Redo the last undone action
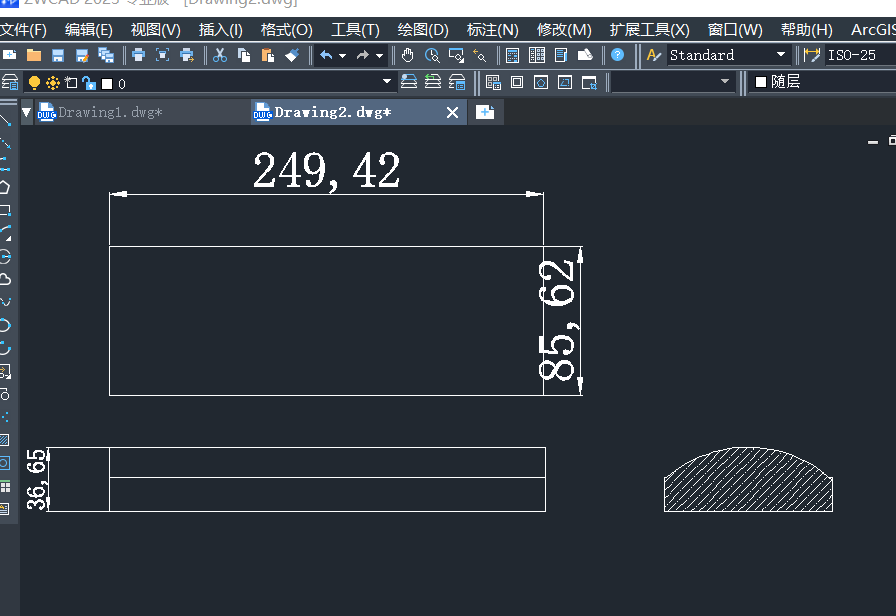Image resolution: width=896 pixels, height=616 pixels. [x=363, y=55]
